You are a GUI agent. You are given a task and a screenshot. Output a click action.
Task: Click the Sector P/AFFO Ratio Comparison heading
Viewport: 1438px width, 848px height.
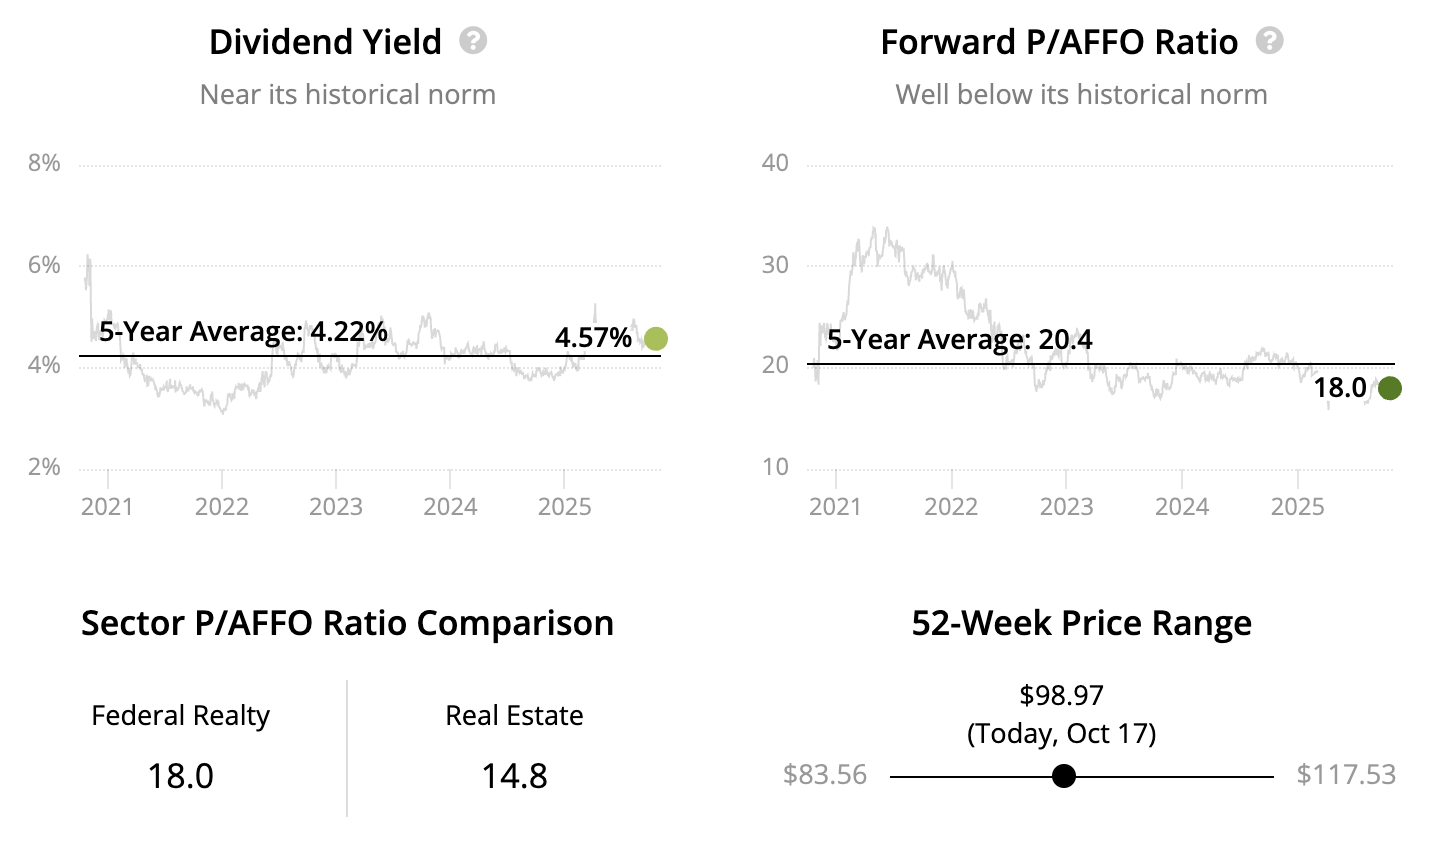pos(347,623)
